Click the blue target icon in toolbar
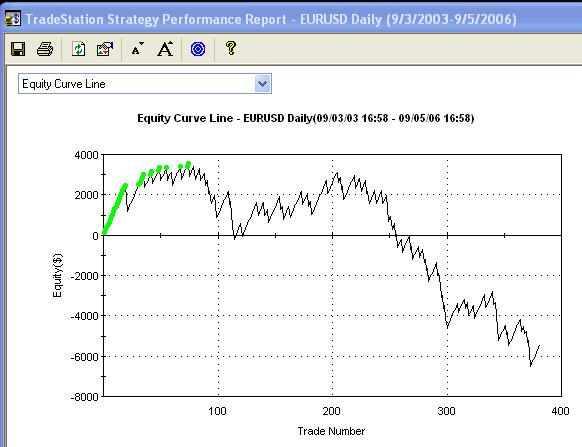This screenshot has width=582, height=447. pyautogui.click(x=198, y=49)
